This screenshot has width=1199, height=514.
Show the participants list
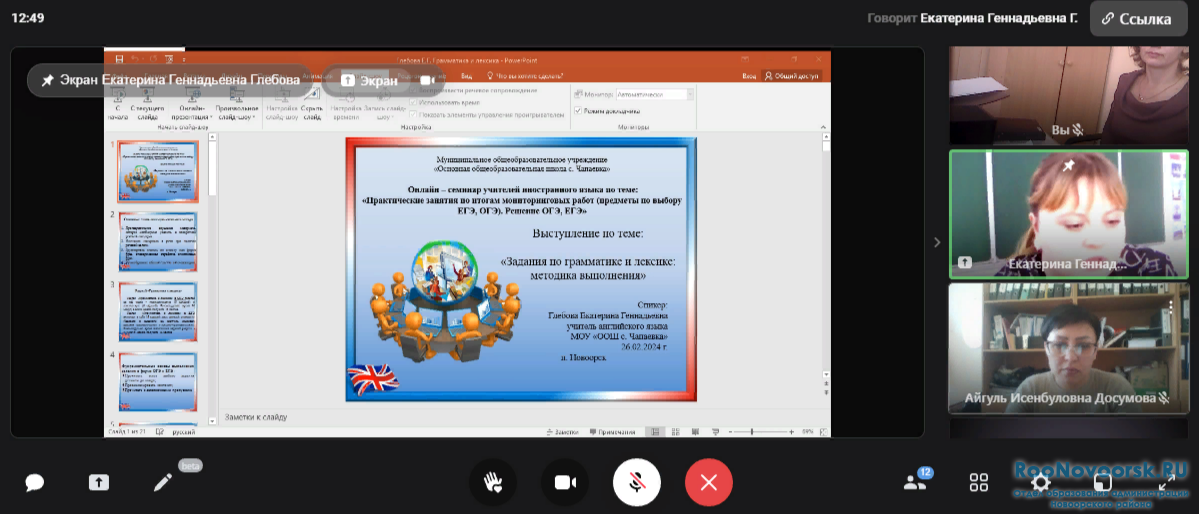click(914, 482)
